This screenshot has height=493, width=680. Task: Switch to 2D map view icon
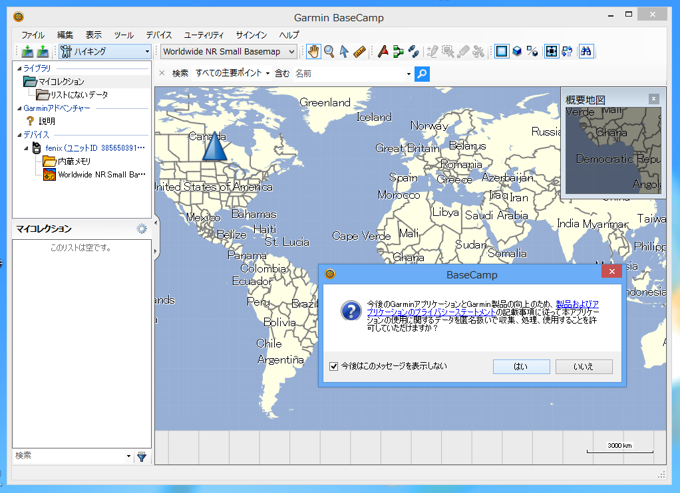pyautogui.click(x=502, y=52)
